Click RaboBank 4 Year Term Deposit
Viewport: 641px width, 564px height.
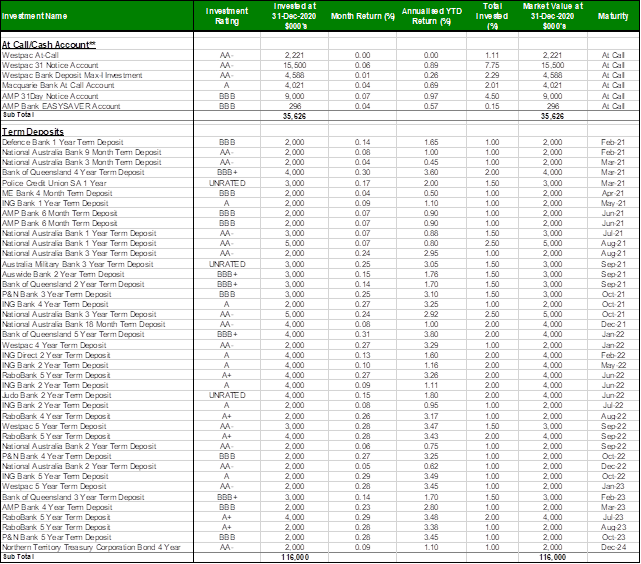[56, 416]
